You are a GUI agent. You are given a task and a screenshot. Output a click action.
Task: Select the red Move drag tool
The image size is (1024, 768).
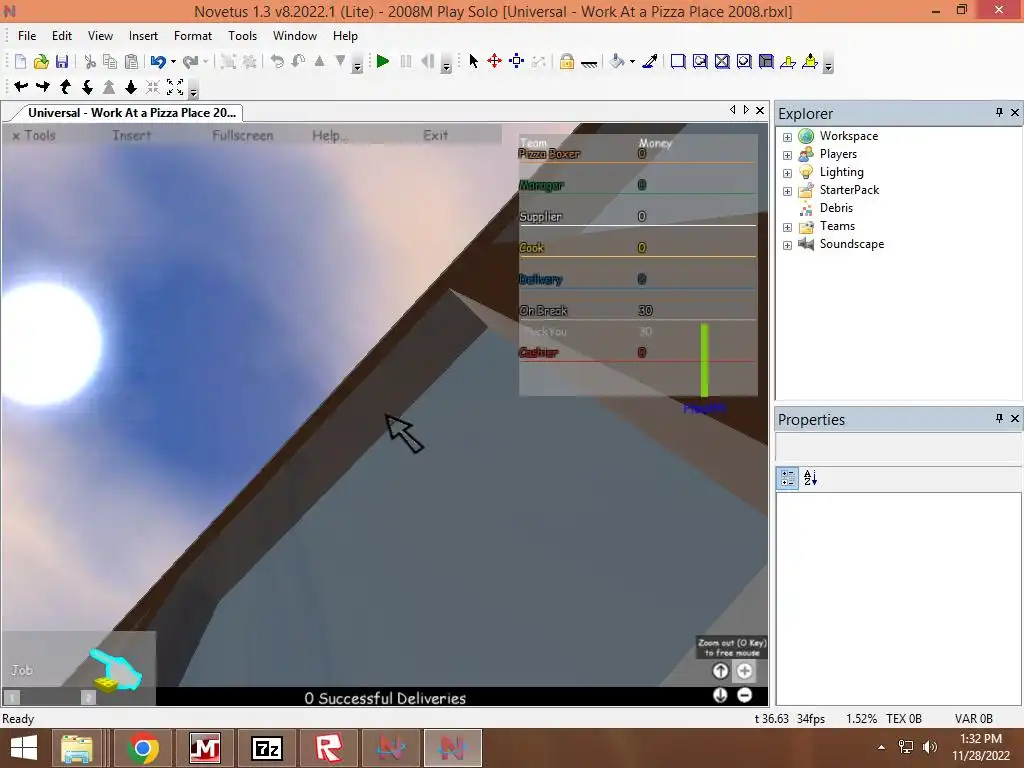pyautogui.click(x=494, y=61)
